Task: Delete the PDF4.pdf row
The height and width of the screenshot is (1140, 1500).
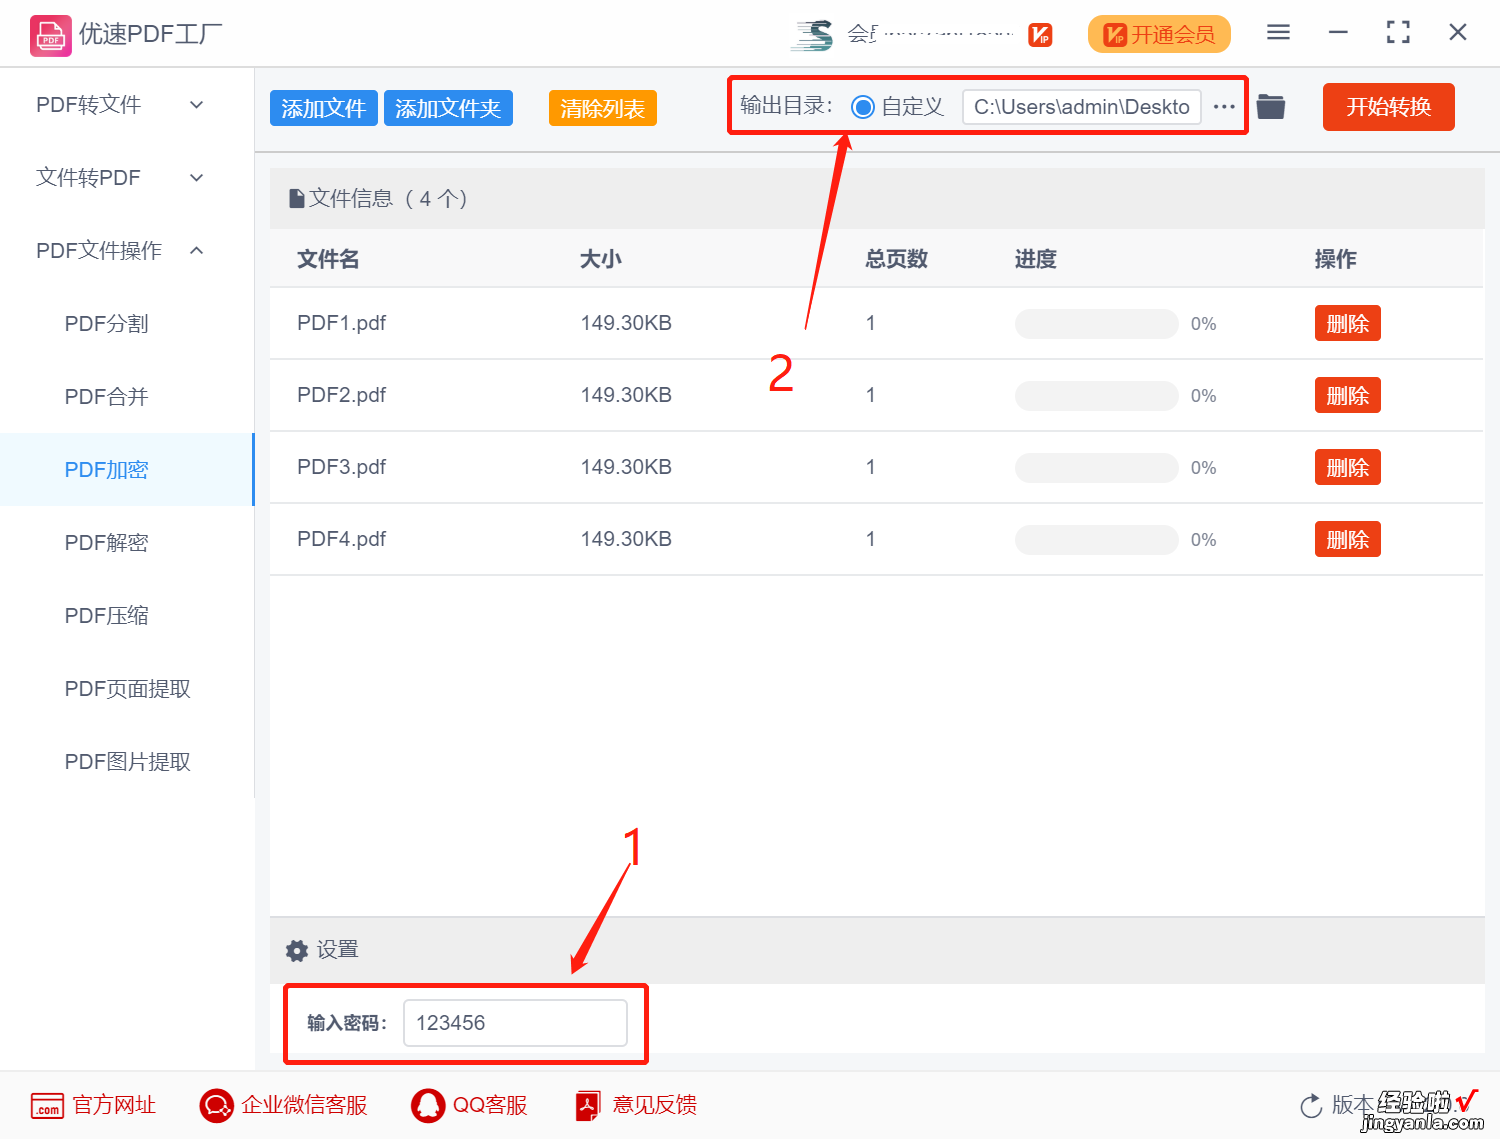Action: click(1347, 539)
